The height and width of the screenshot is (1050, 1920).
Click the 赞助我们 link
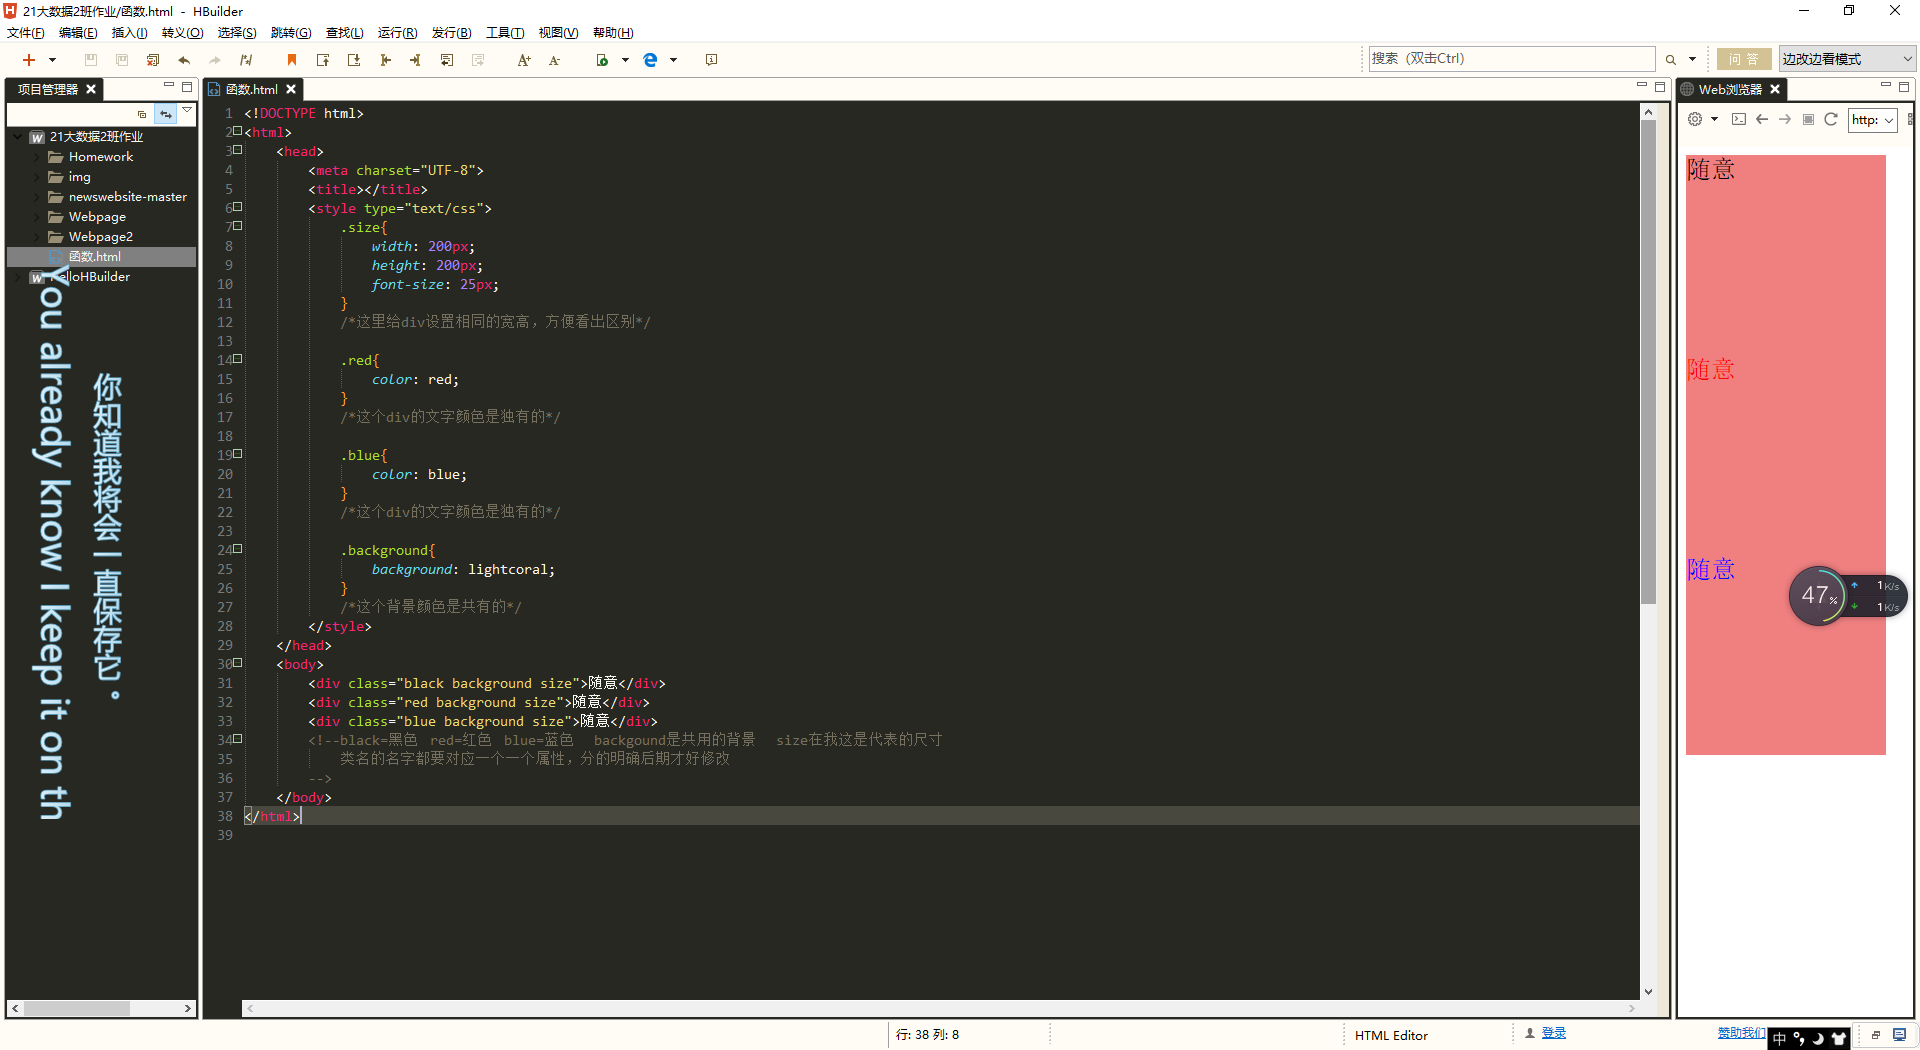[1741, 1033]
